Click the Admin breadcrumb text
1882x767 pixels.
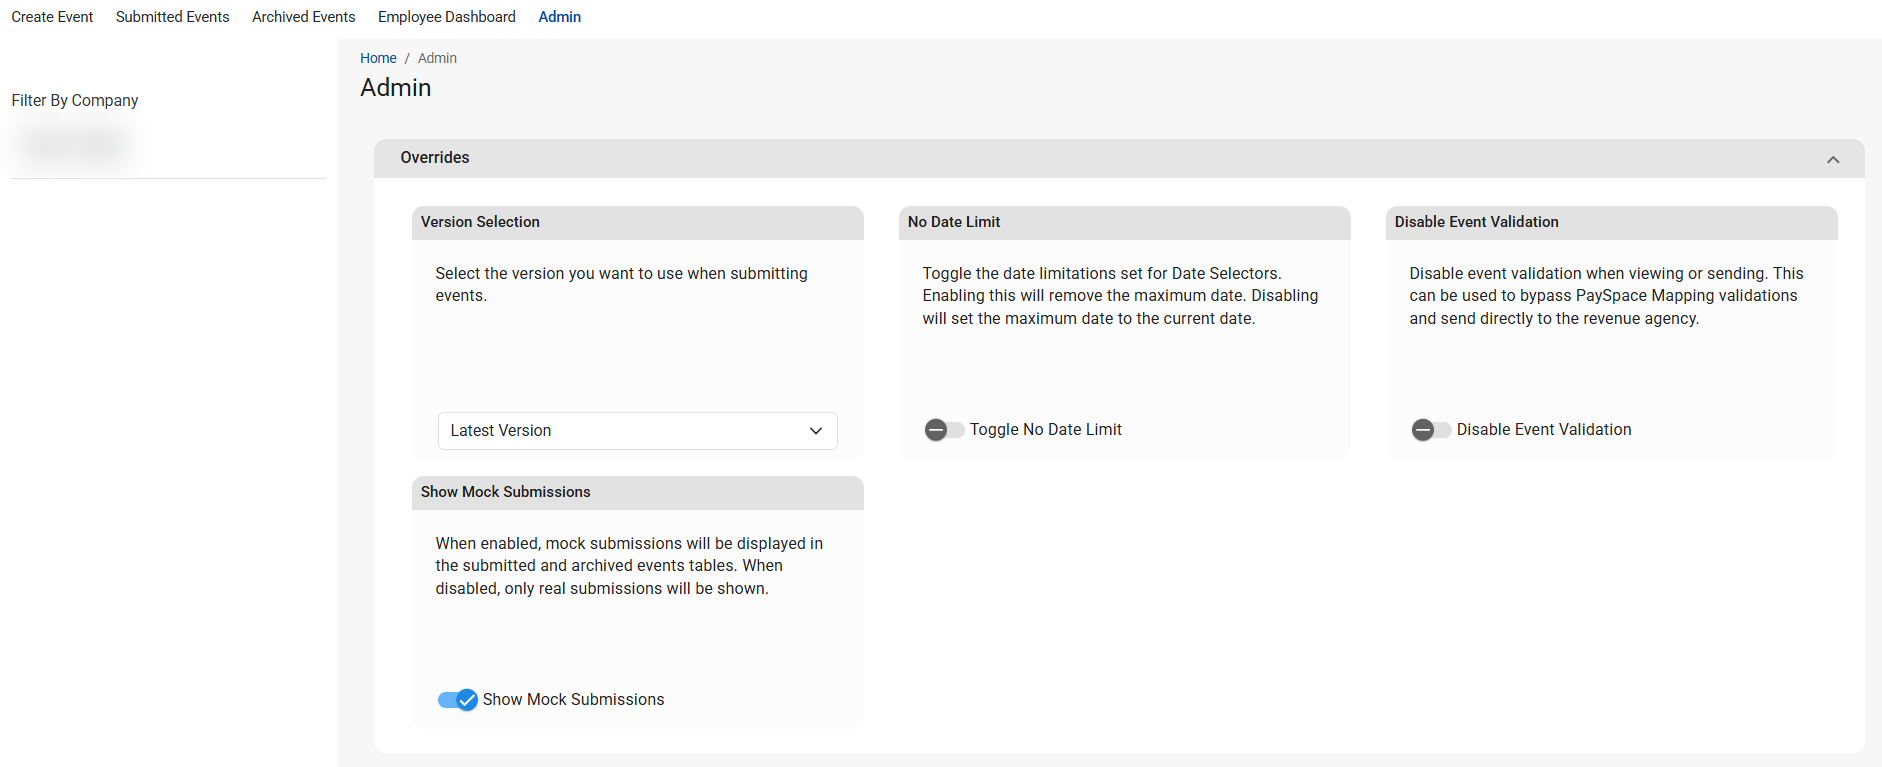437,58
